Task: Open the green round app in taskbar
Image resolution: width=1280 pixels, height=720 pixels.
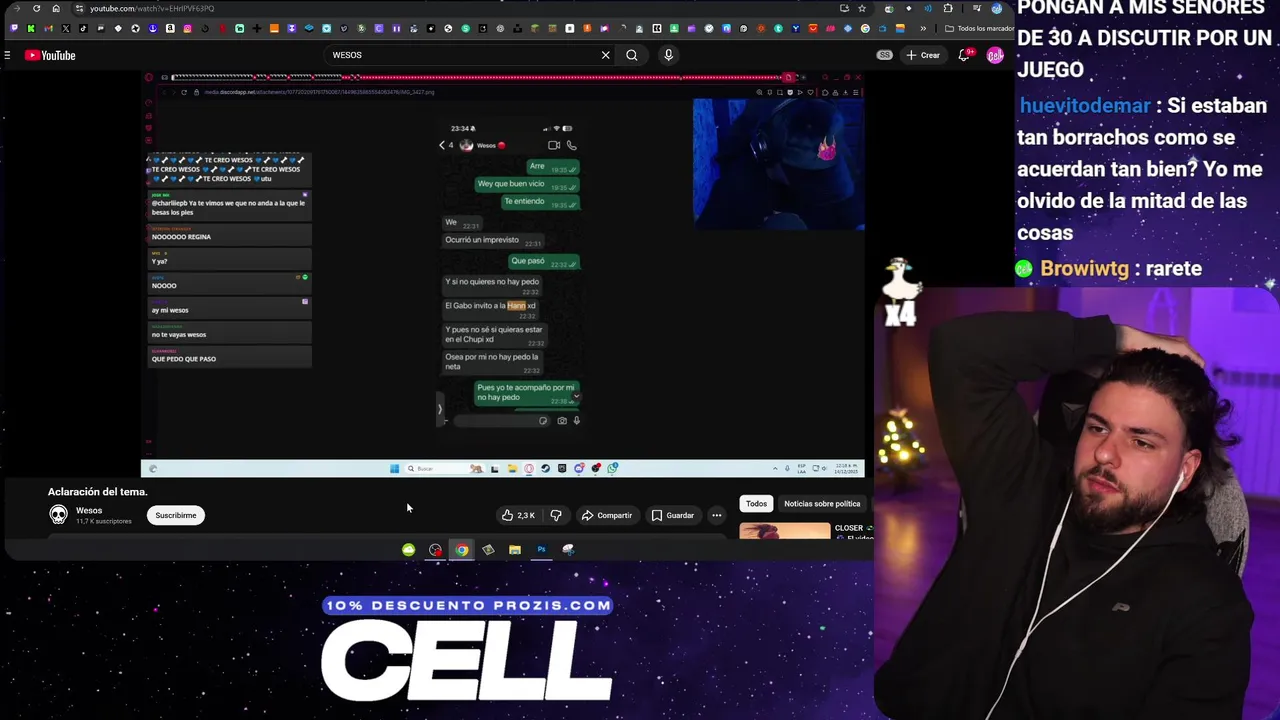Action: (x=409, y=549)
